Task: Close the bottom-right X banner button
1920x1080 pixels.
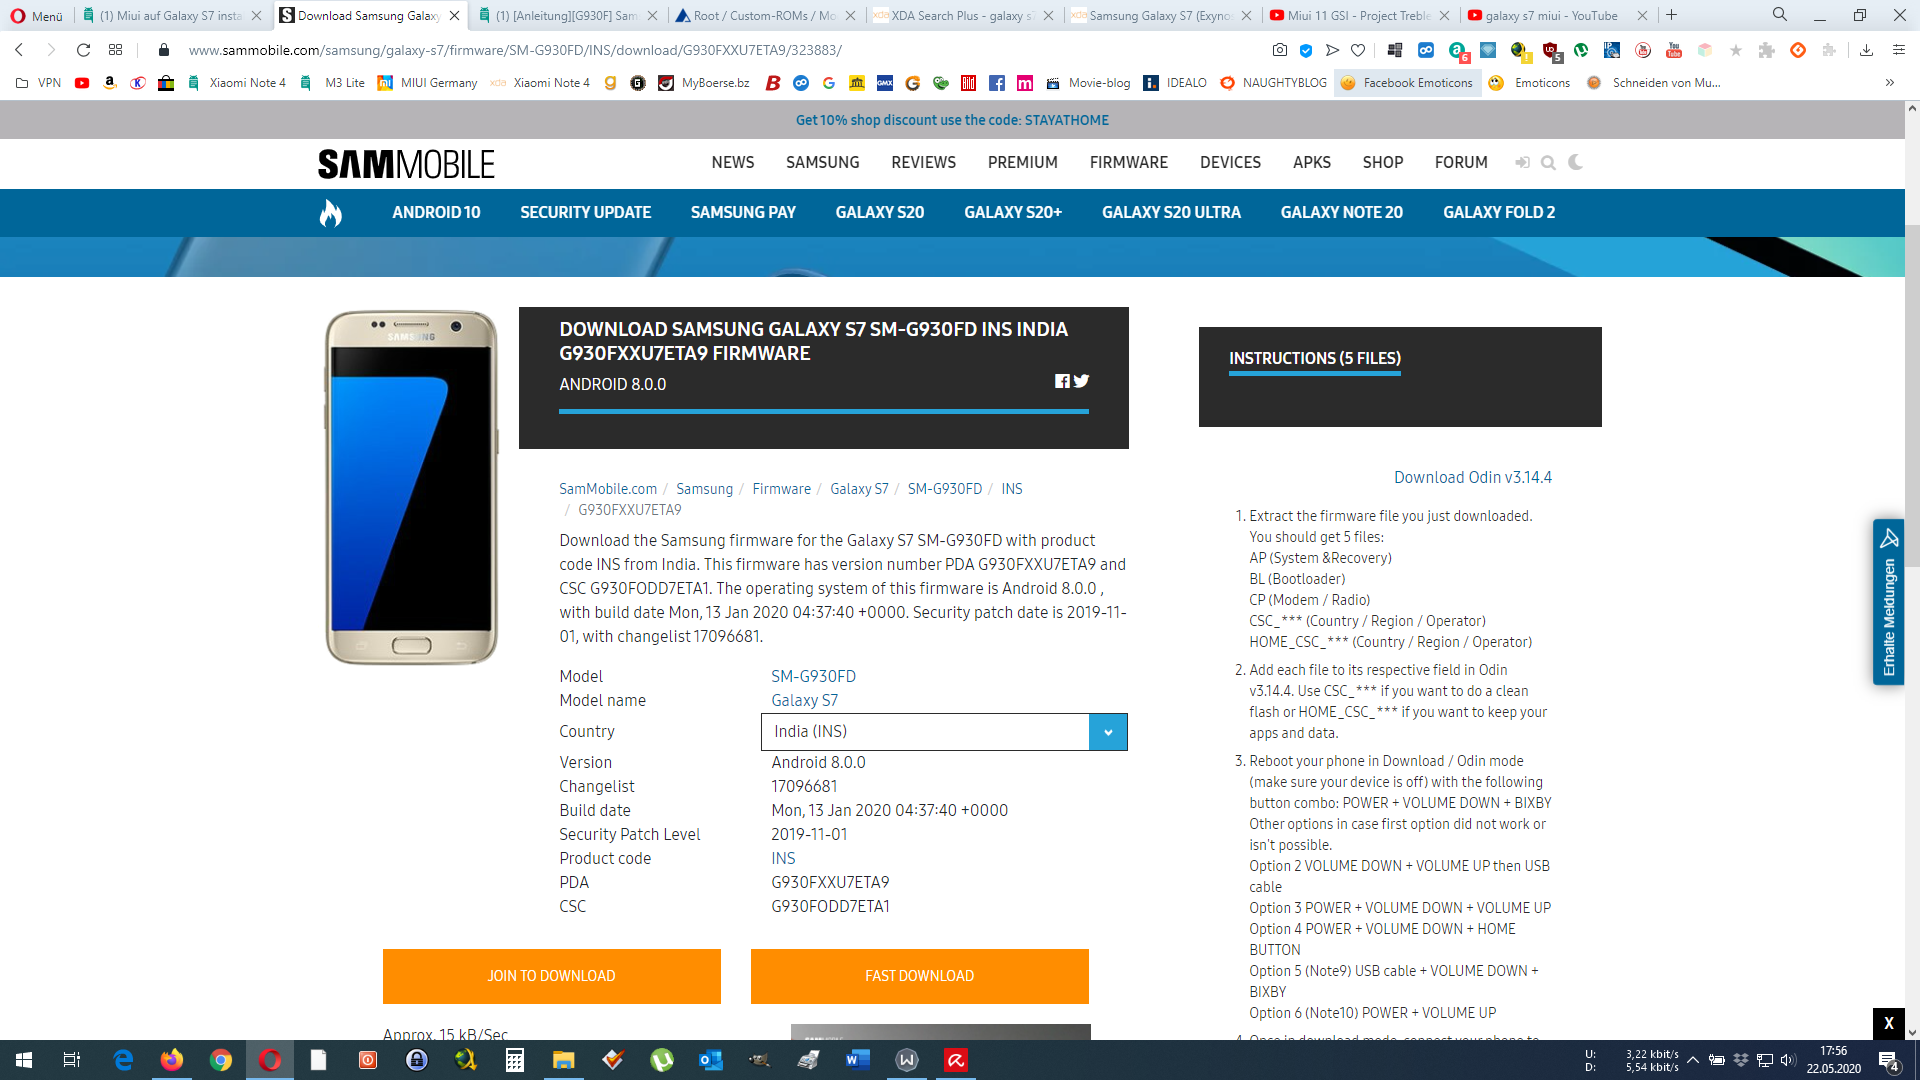Action: 1888,1023
